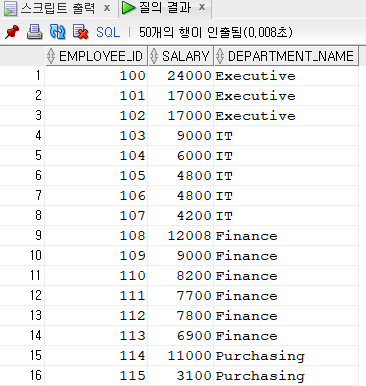This screenshot has height=386, width=366.
Task: Select Executive cell for employee 102
Action: coord(286,116)
